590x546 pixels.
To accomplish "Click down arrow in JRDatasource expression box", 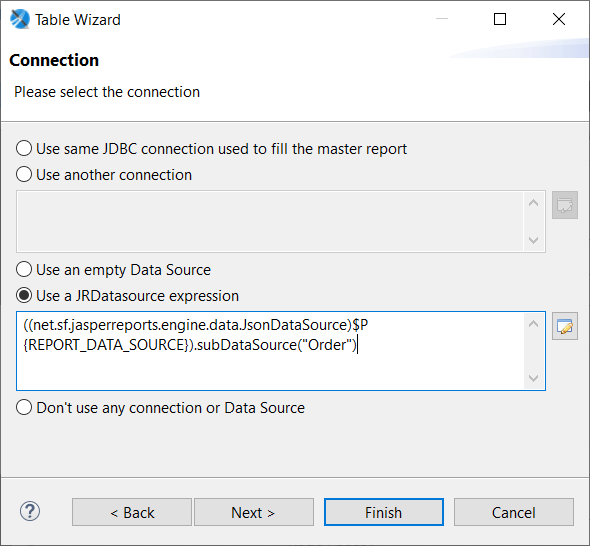I will point(533,378).
